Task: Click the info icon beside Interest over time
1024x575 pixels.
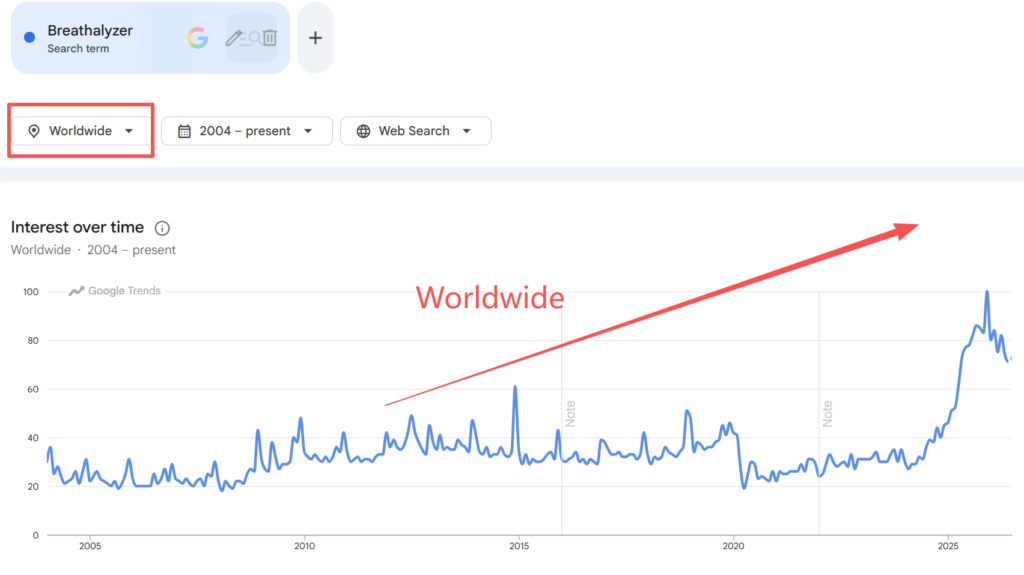Action: click(x=162, y=228)
